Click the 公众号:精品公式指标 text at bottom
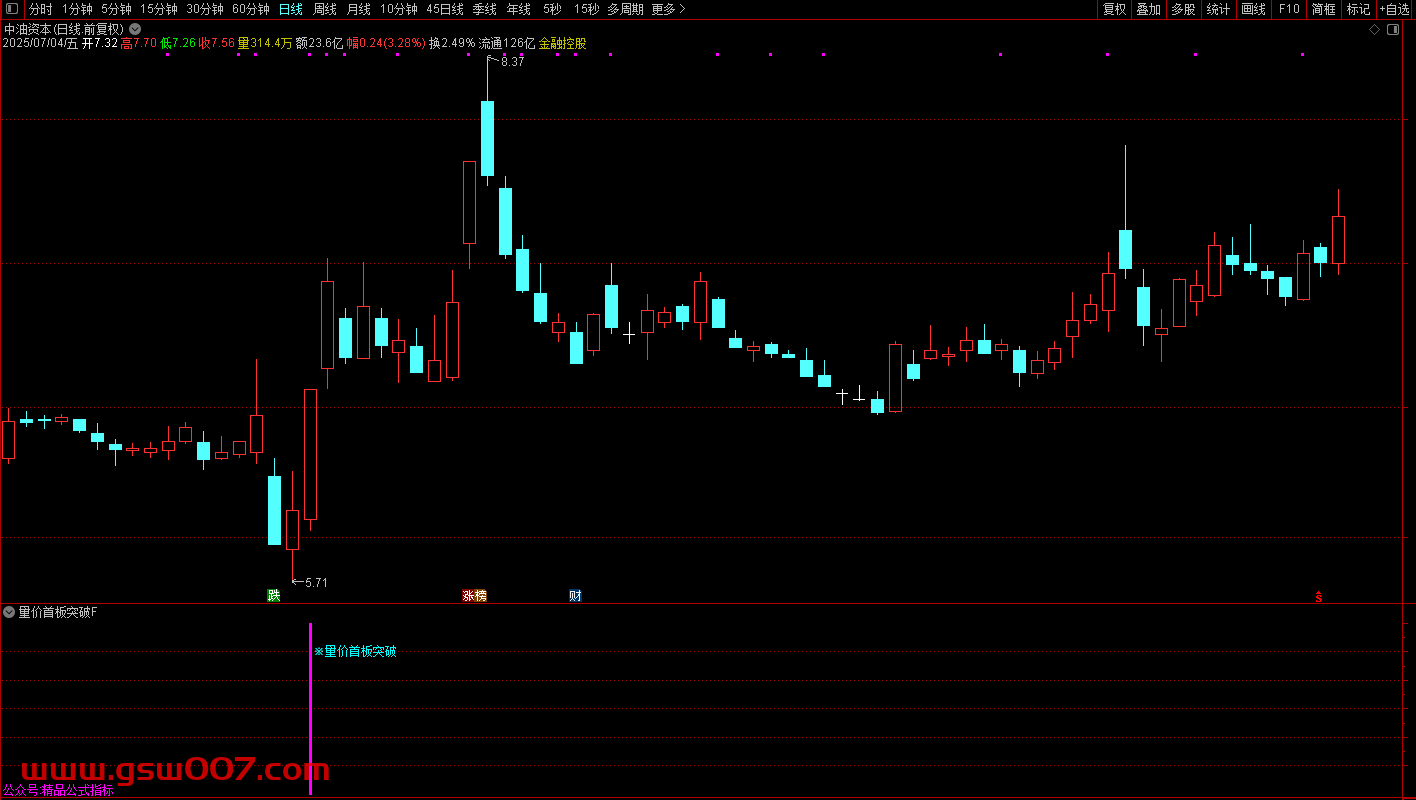Screen dimensions: 1416x800 pyautogui.click(x=58, y=790)
